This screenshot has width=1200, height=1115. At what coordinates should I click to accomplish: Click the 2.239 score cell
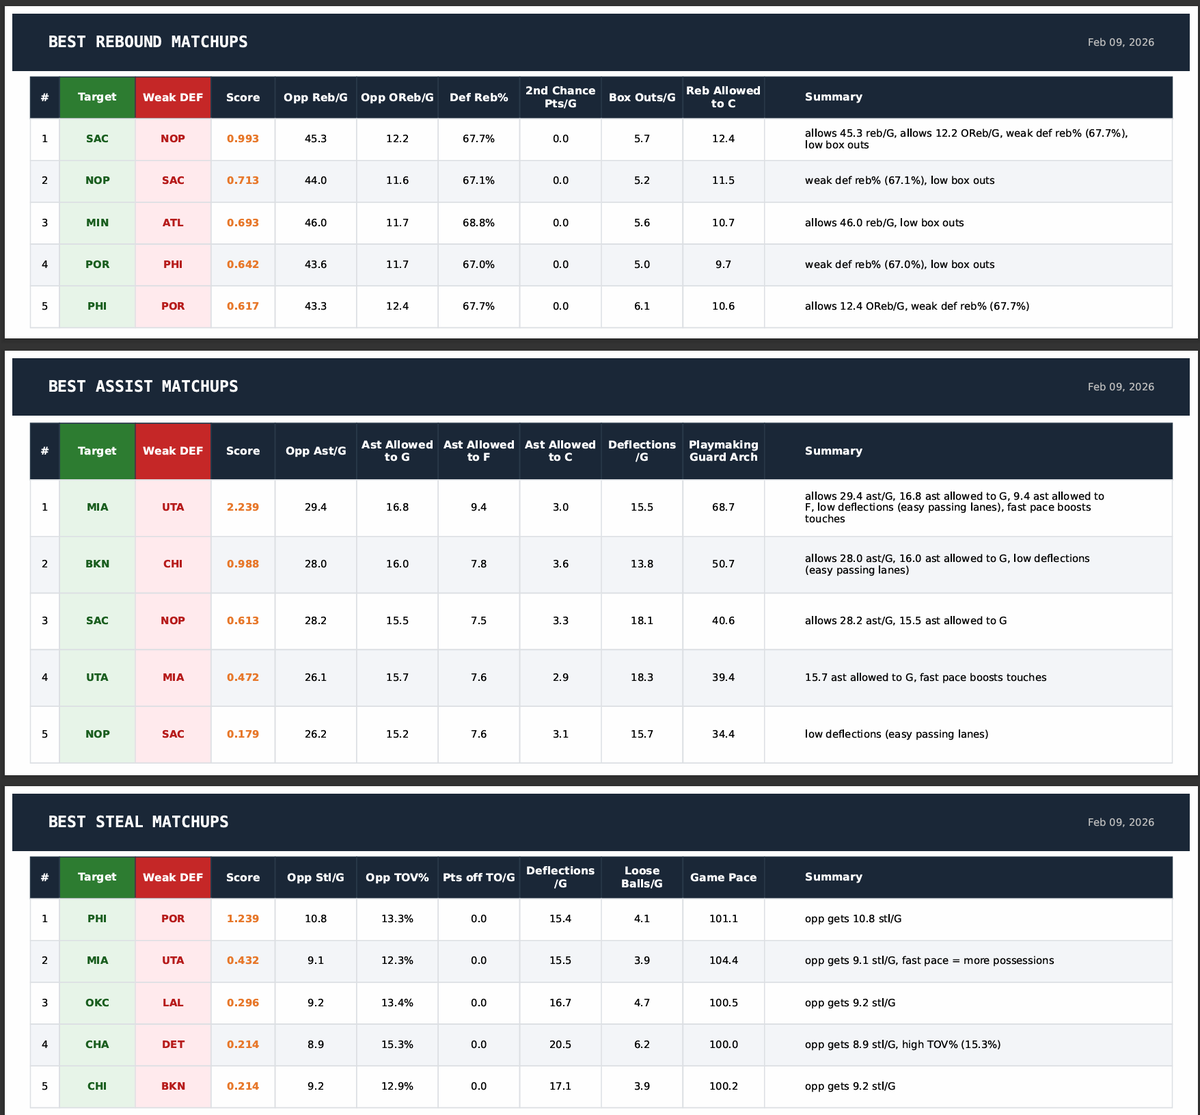[243, 507]
